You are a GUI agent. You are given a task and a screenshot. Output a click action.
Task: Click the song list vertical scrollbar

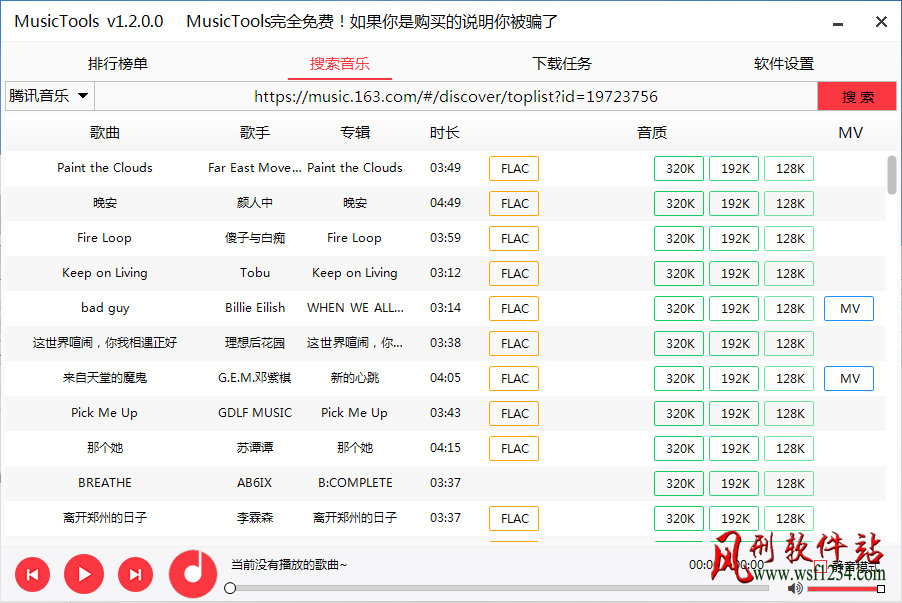pos(891,173)
